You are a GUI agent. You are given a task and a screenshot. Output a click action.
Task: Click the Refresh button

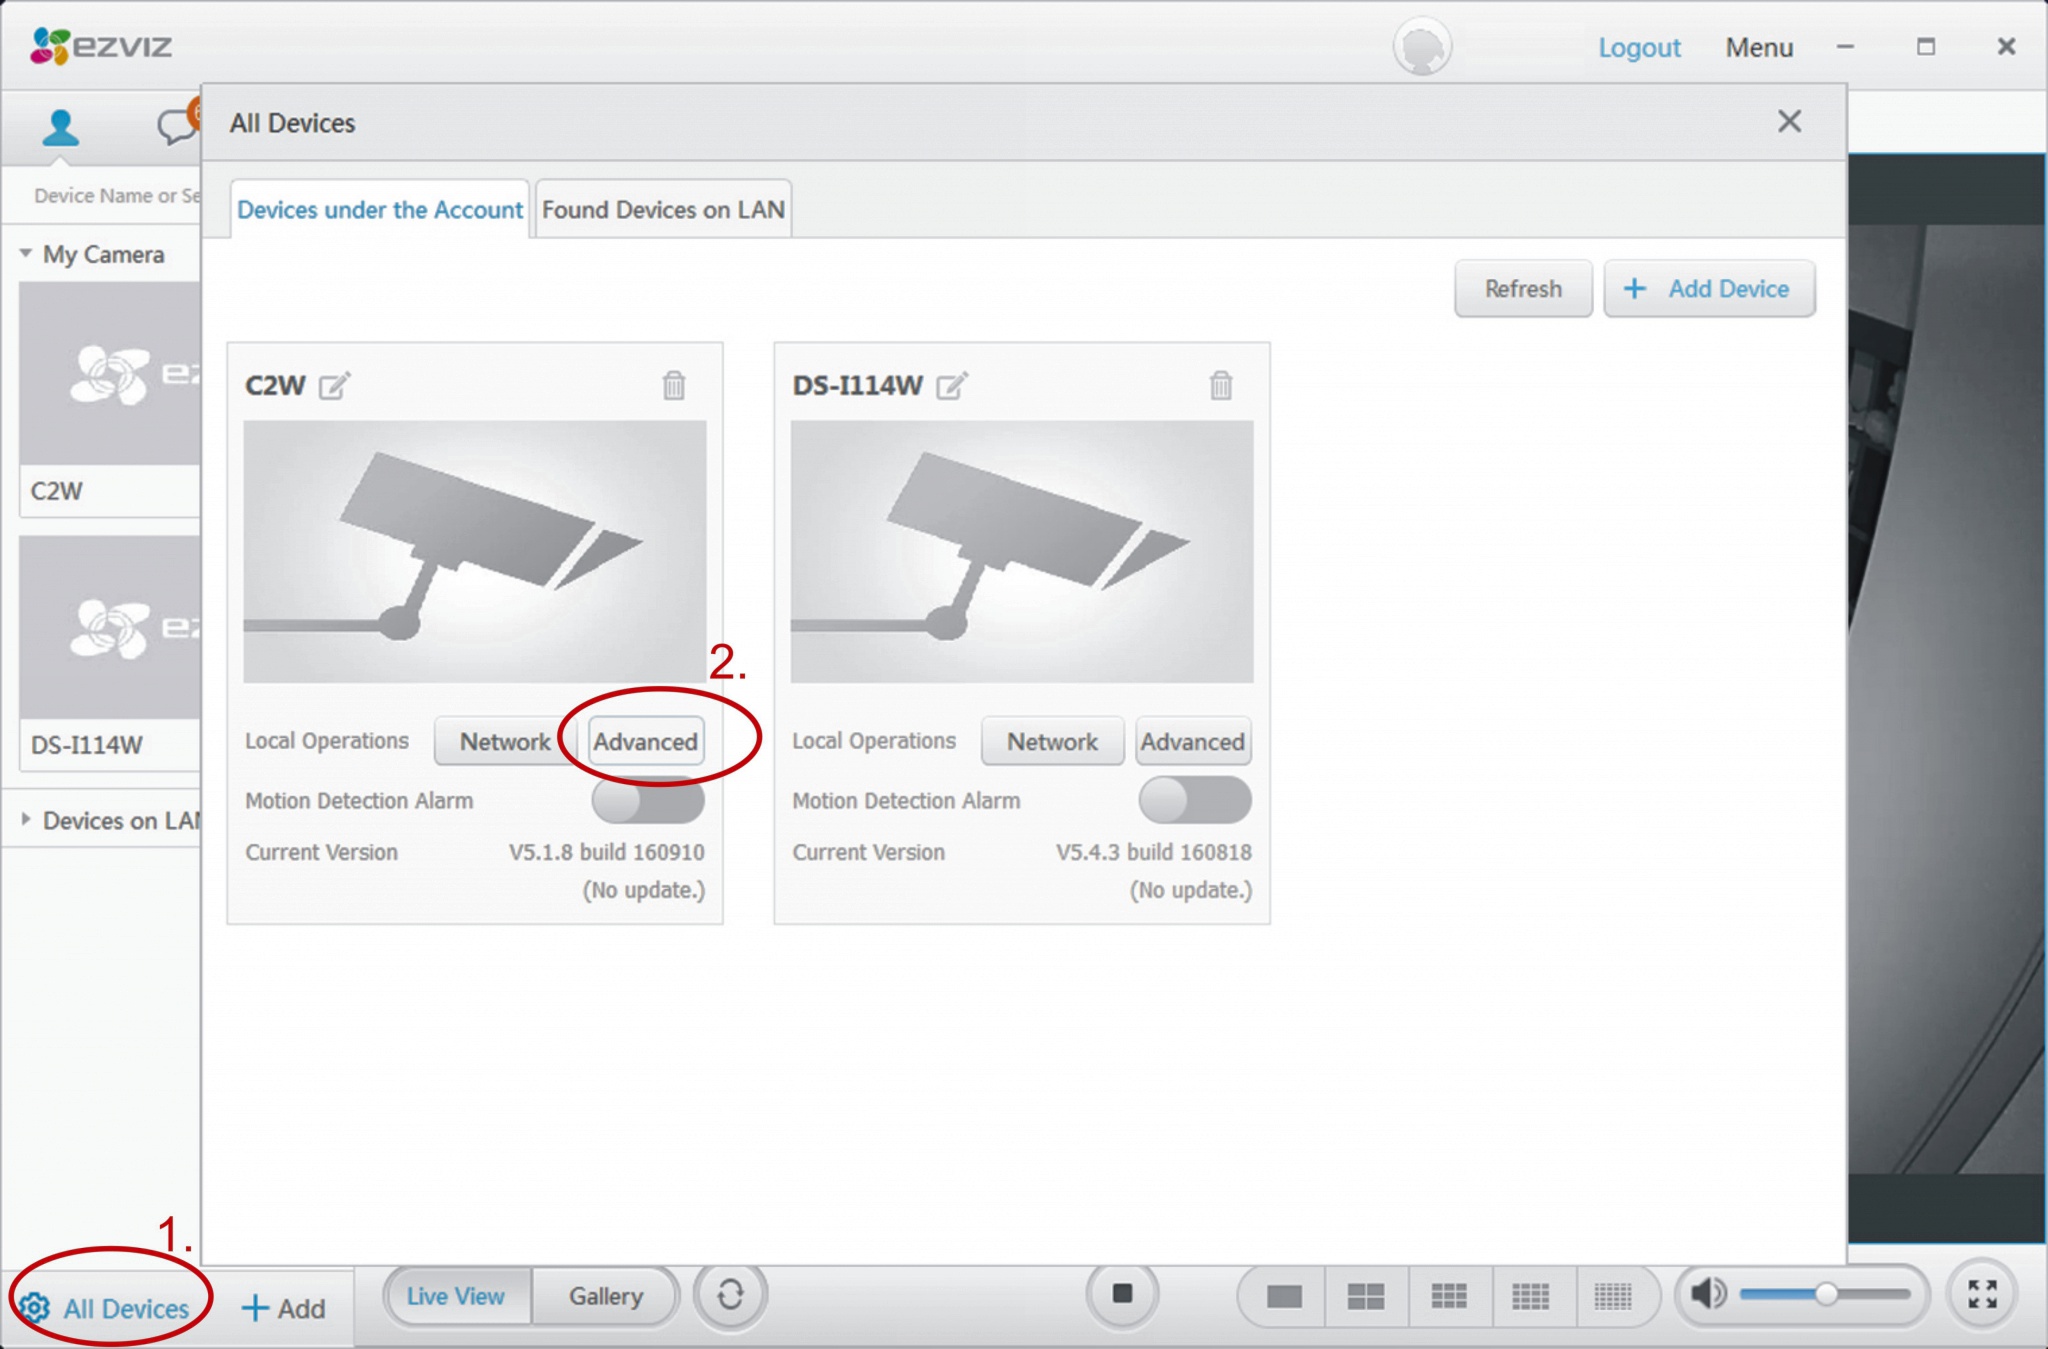point(1523,289)
